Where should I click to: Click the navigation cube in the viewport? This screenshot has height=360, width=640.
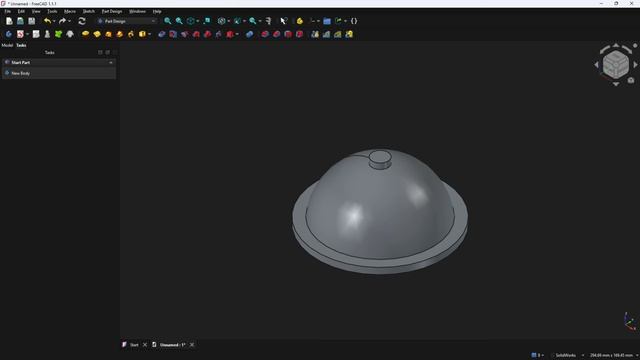click(x=616, y=64)
